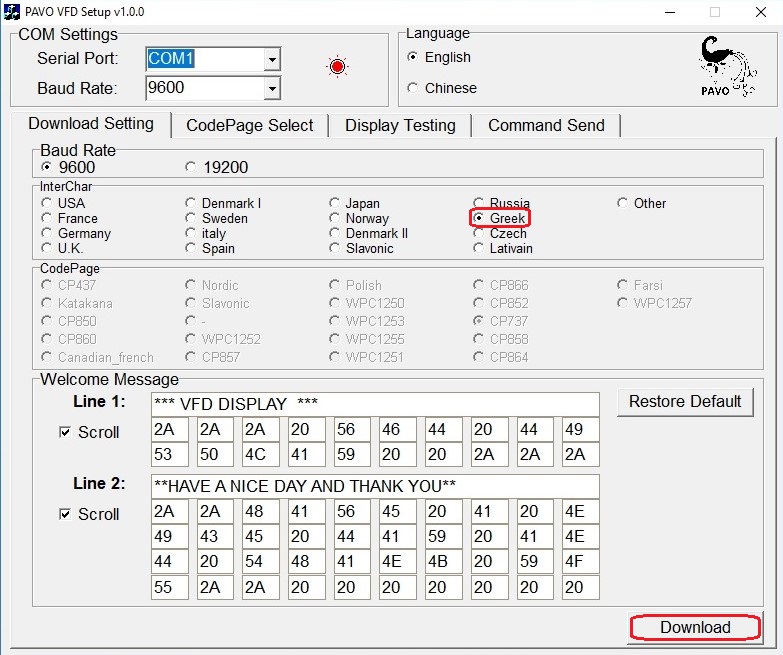Screen dimensions: 783x655
Task: Click Line 2 hex cell 55
Action: point(170,587)
